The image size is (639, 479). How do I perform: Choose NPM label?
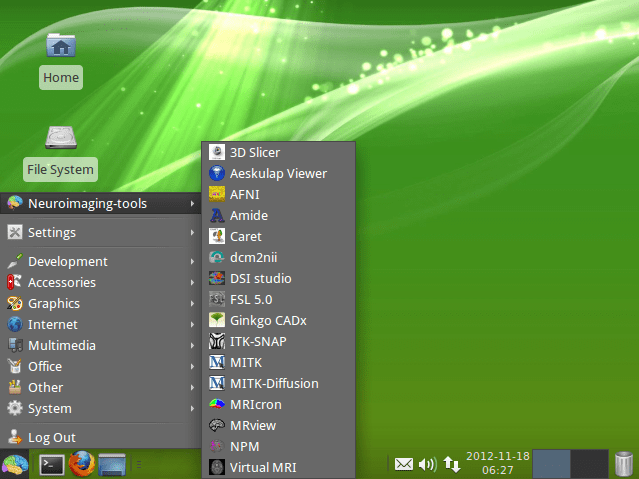[245, 446]
